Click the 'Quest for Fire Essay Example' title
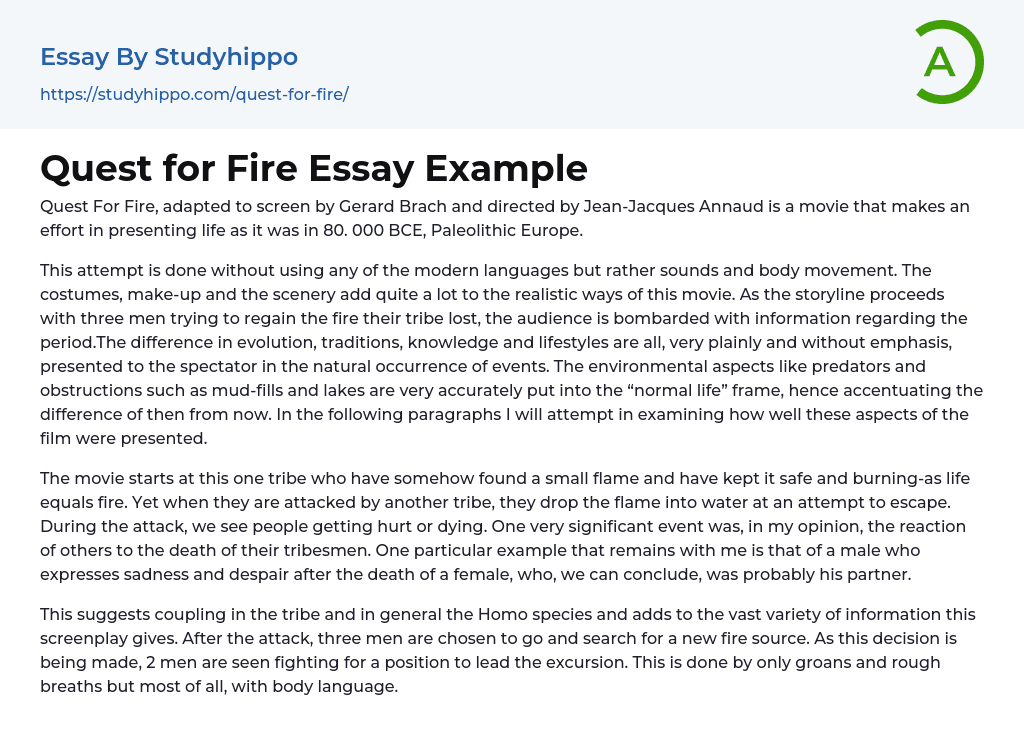 pyautogui.click(x=313, y=168)
